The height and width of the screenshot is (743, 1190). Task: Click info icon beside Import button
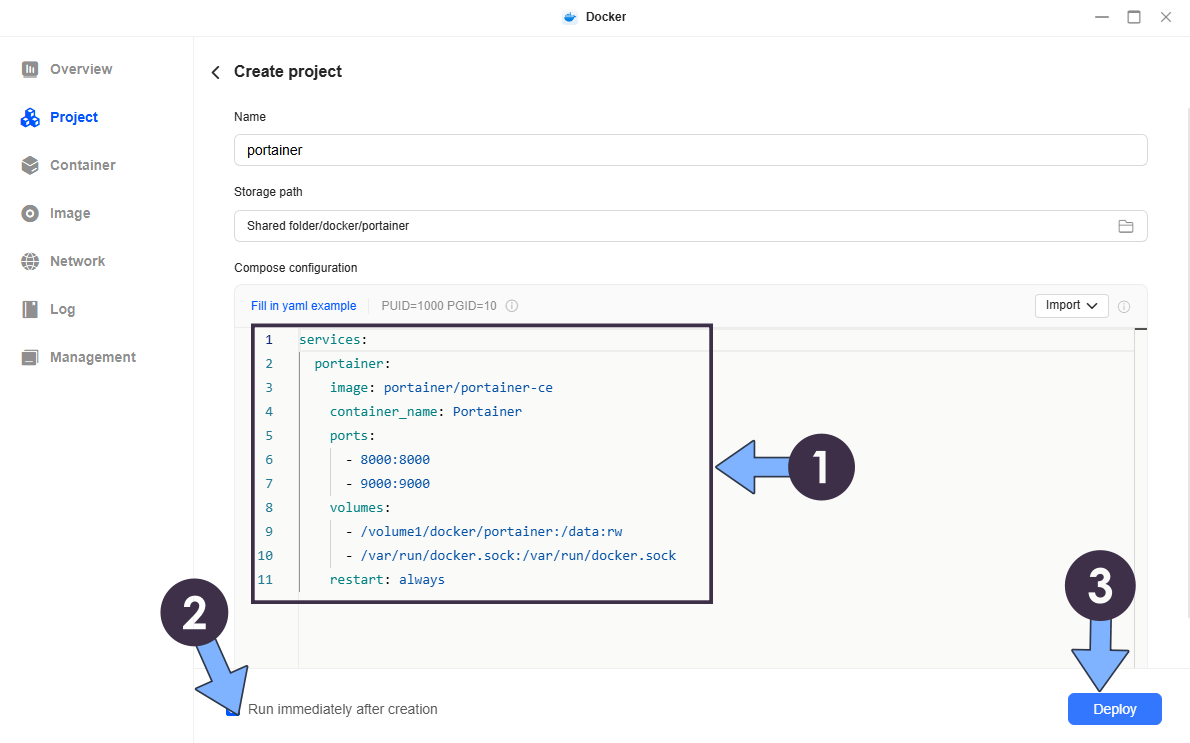[x=1124, y=306]
